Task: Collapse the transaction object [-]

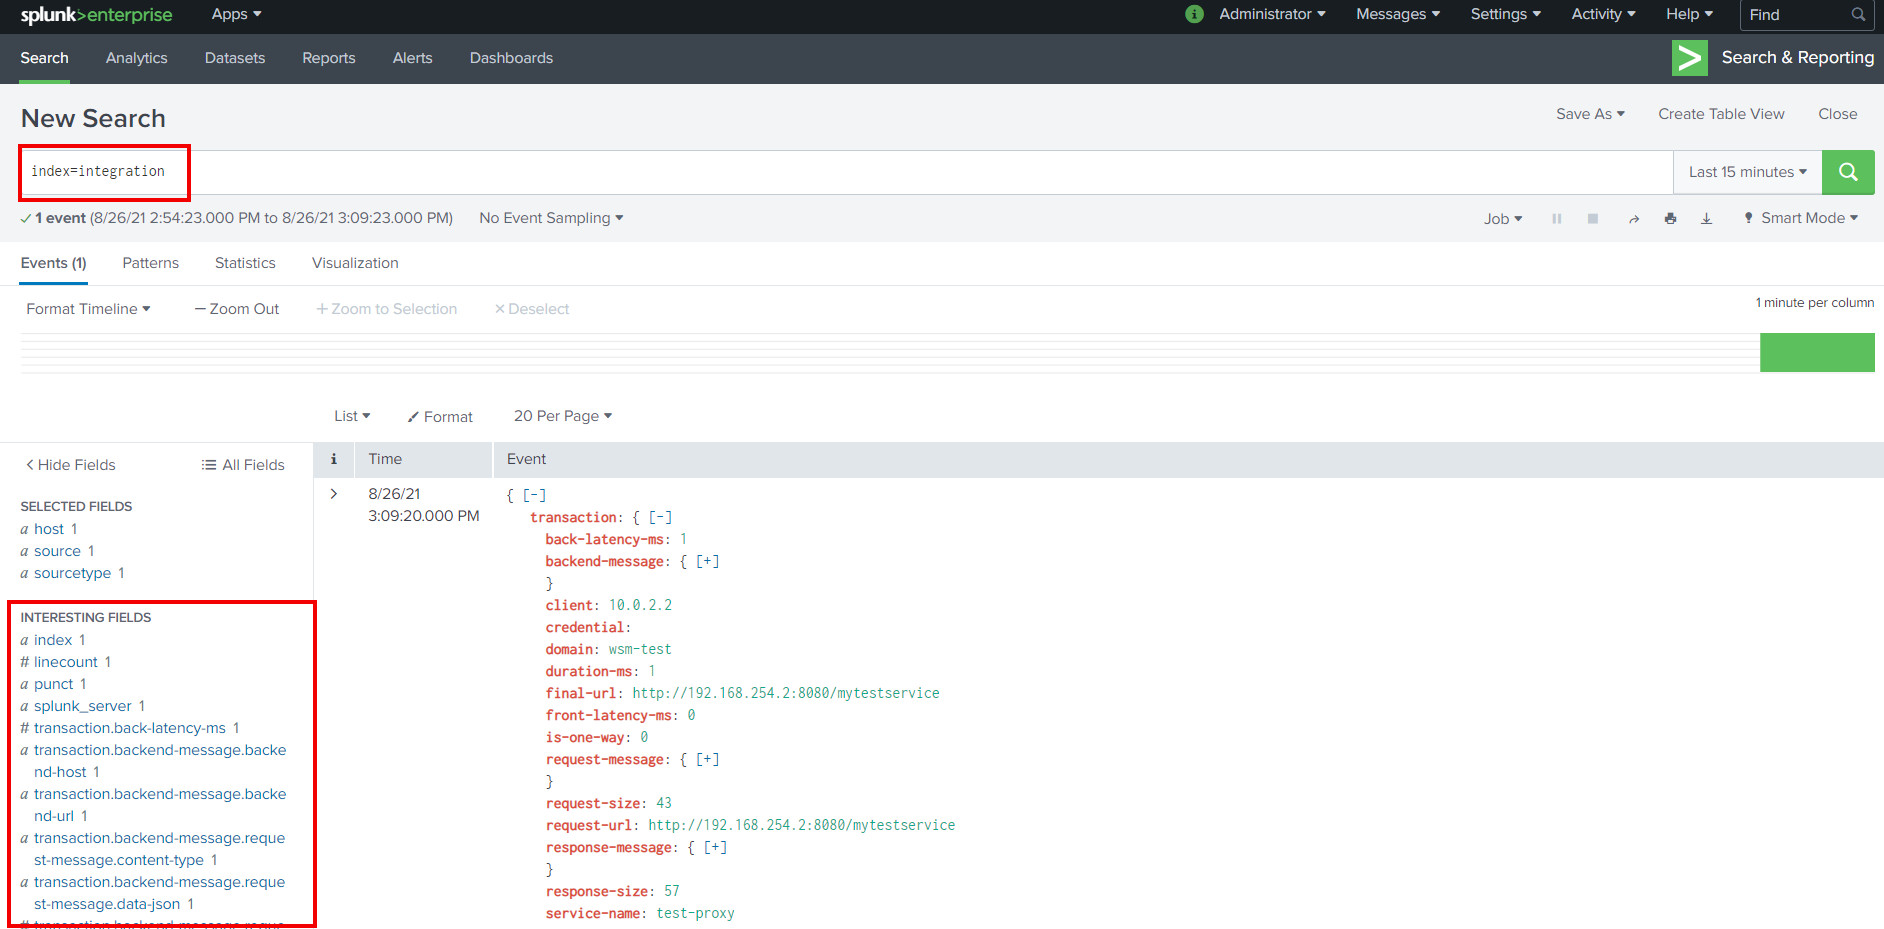Action: [x=661, y=517]
